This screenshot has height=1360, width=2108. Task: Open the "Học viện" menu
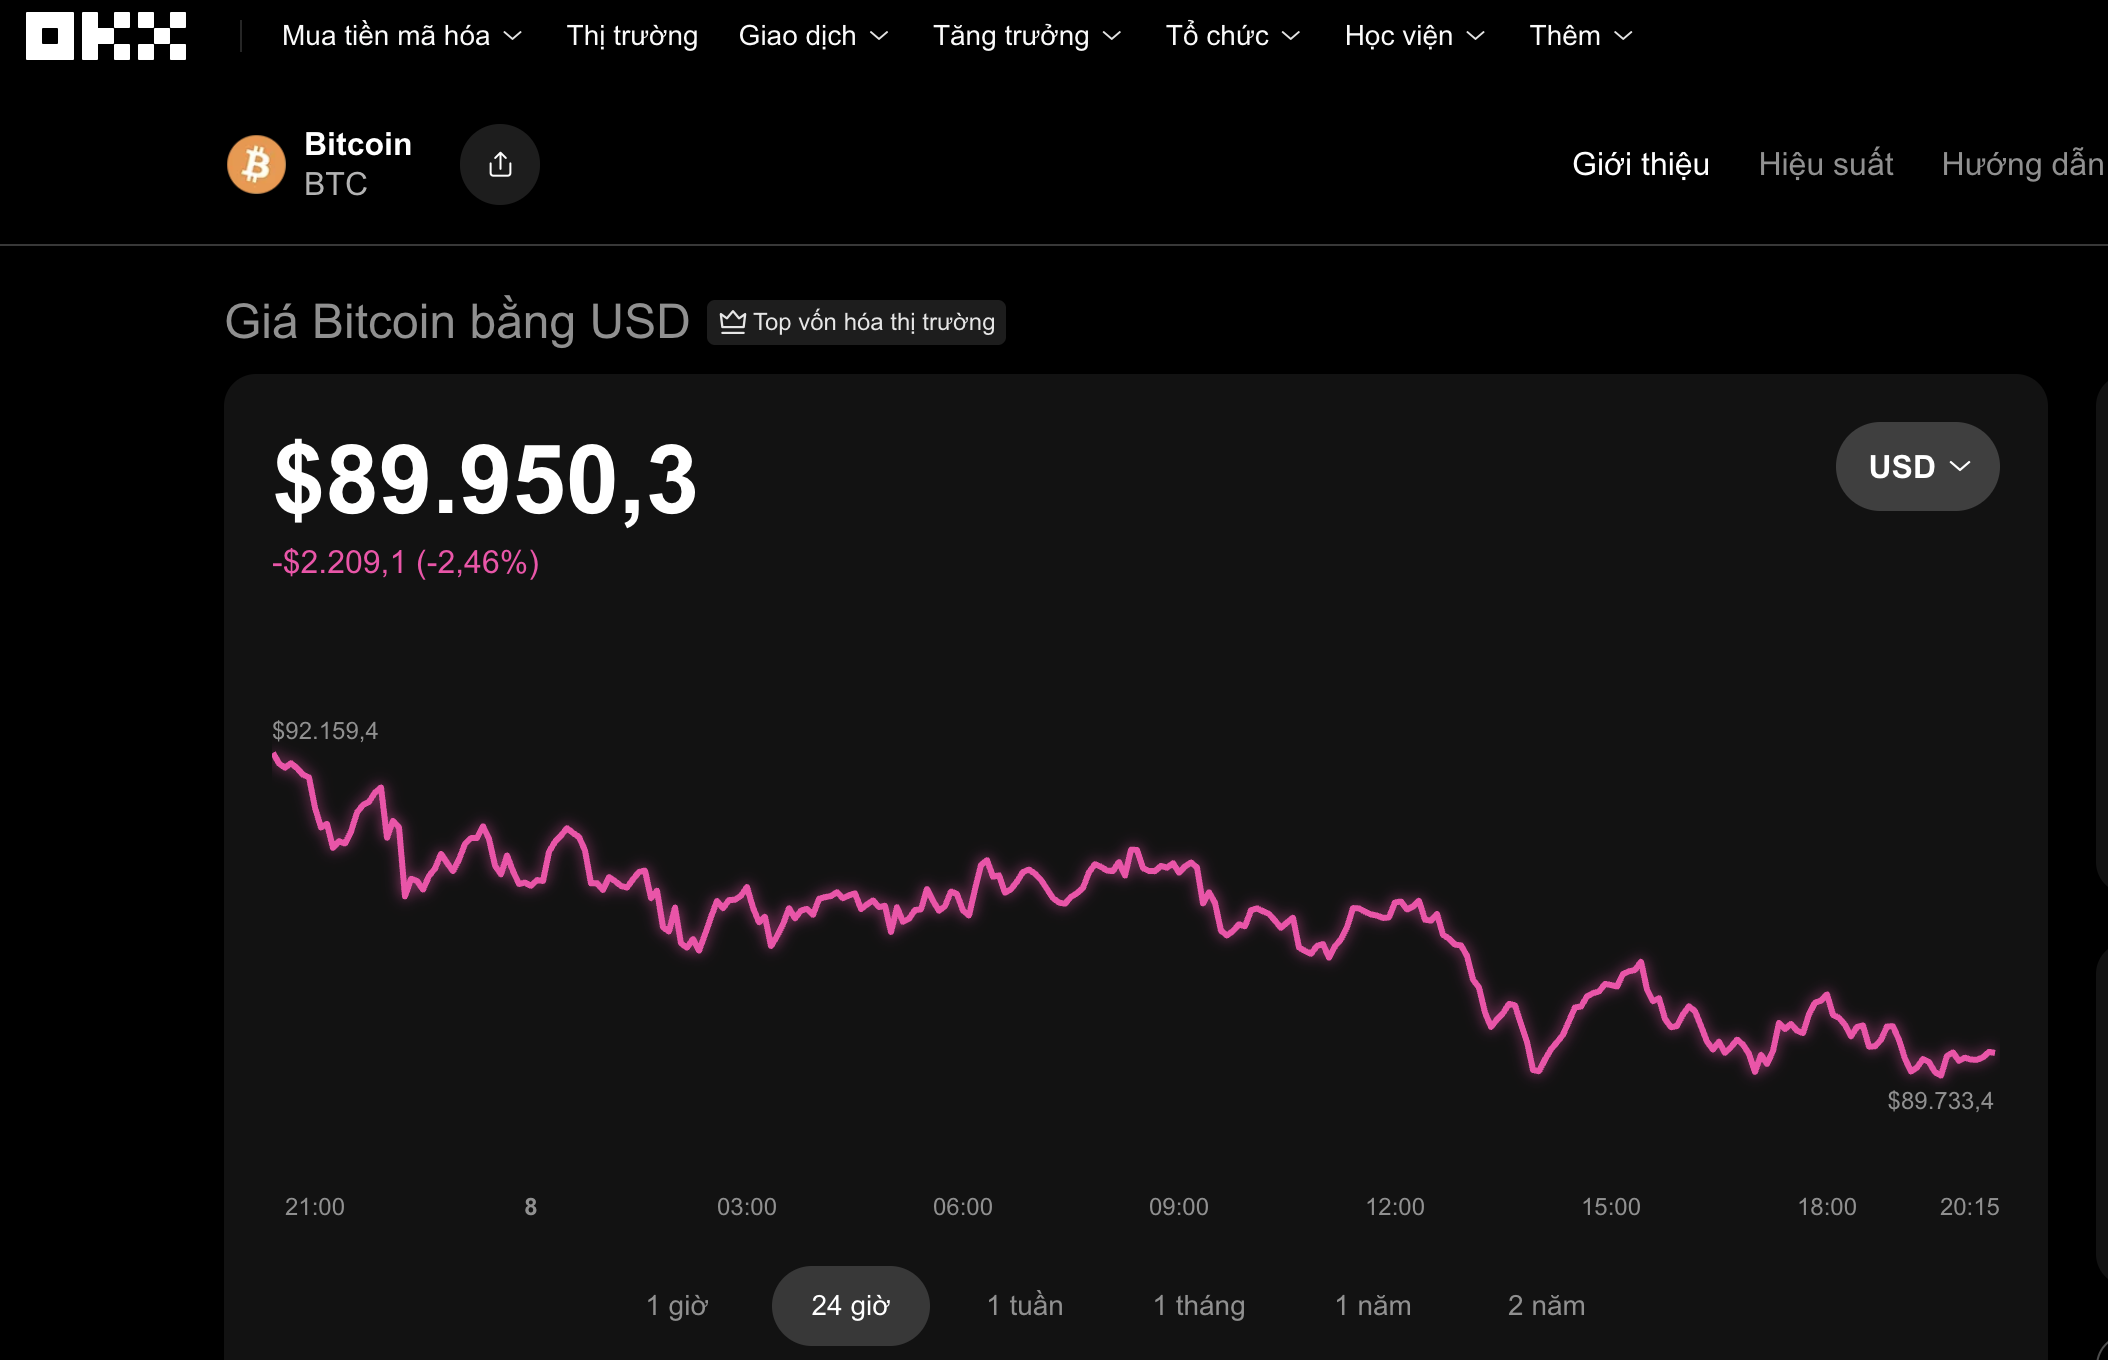point(1414,36)
